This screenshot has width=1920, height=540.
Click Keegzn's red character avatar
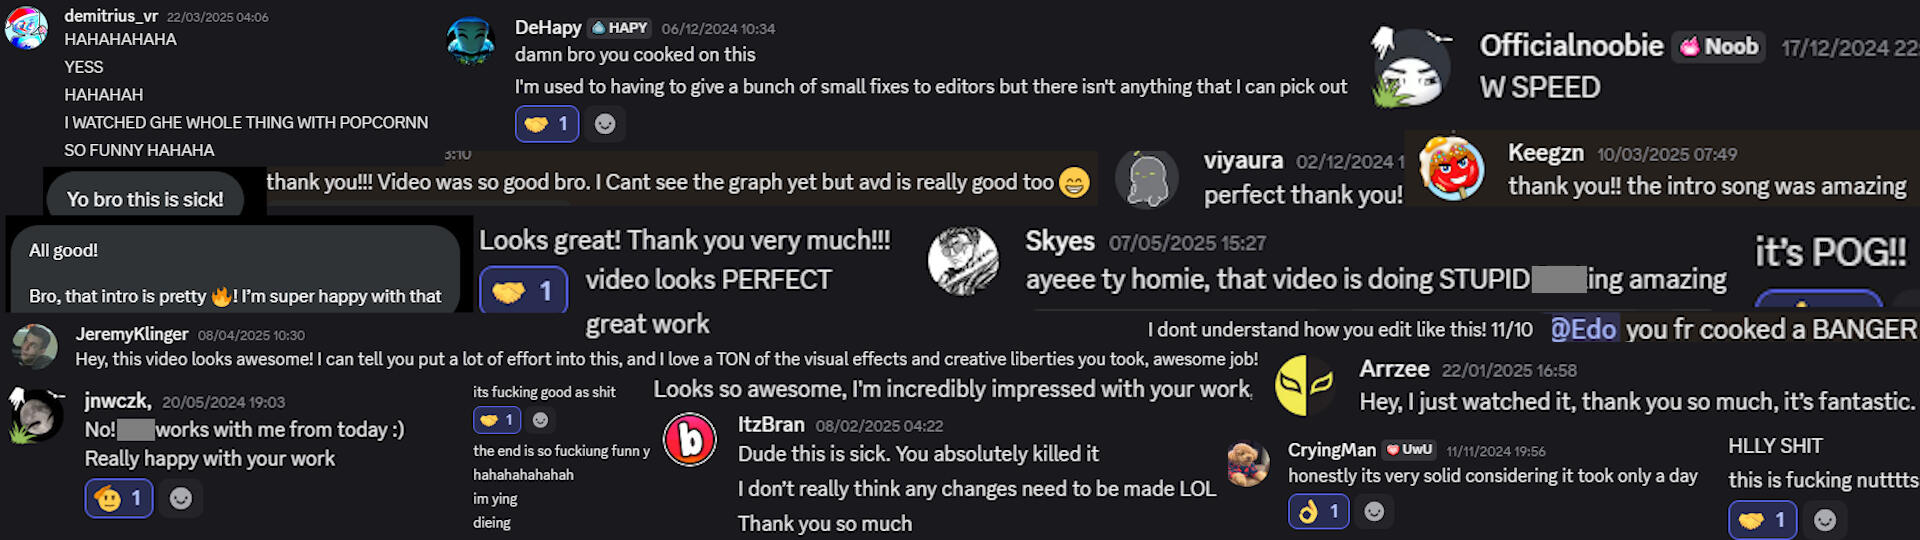pyautogui.click(x=1451, y=168)
